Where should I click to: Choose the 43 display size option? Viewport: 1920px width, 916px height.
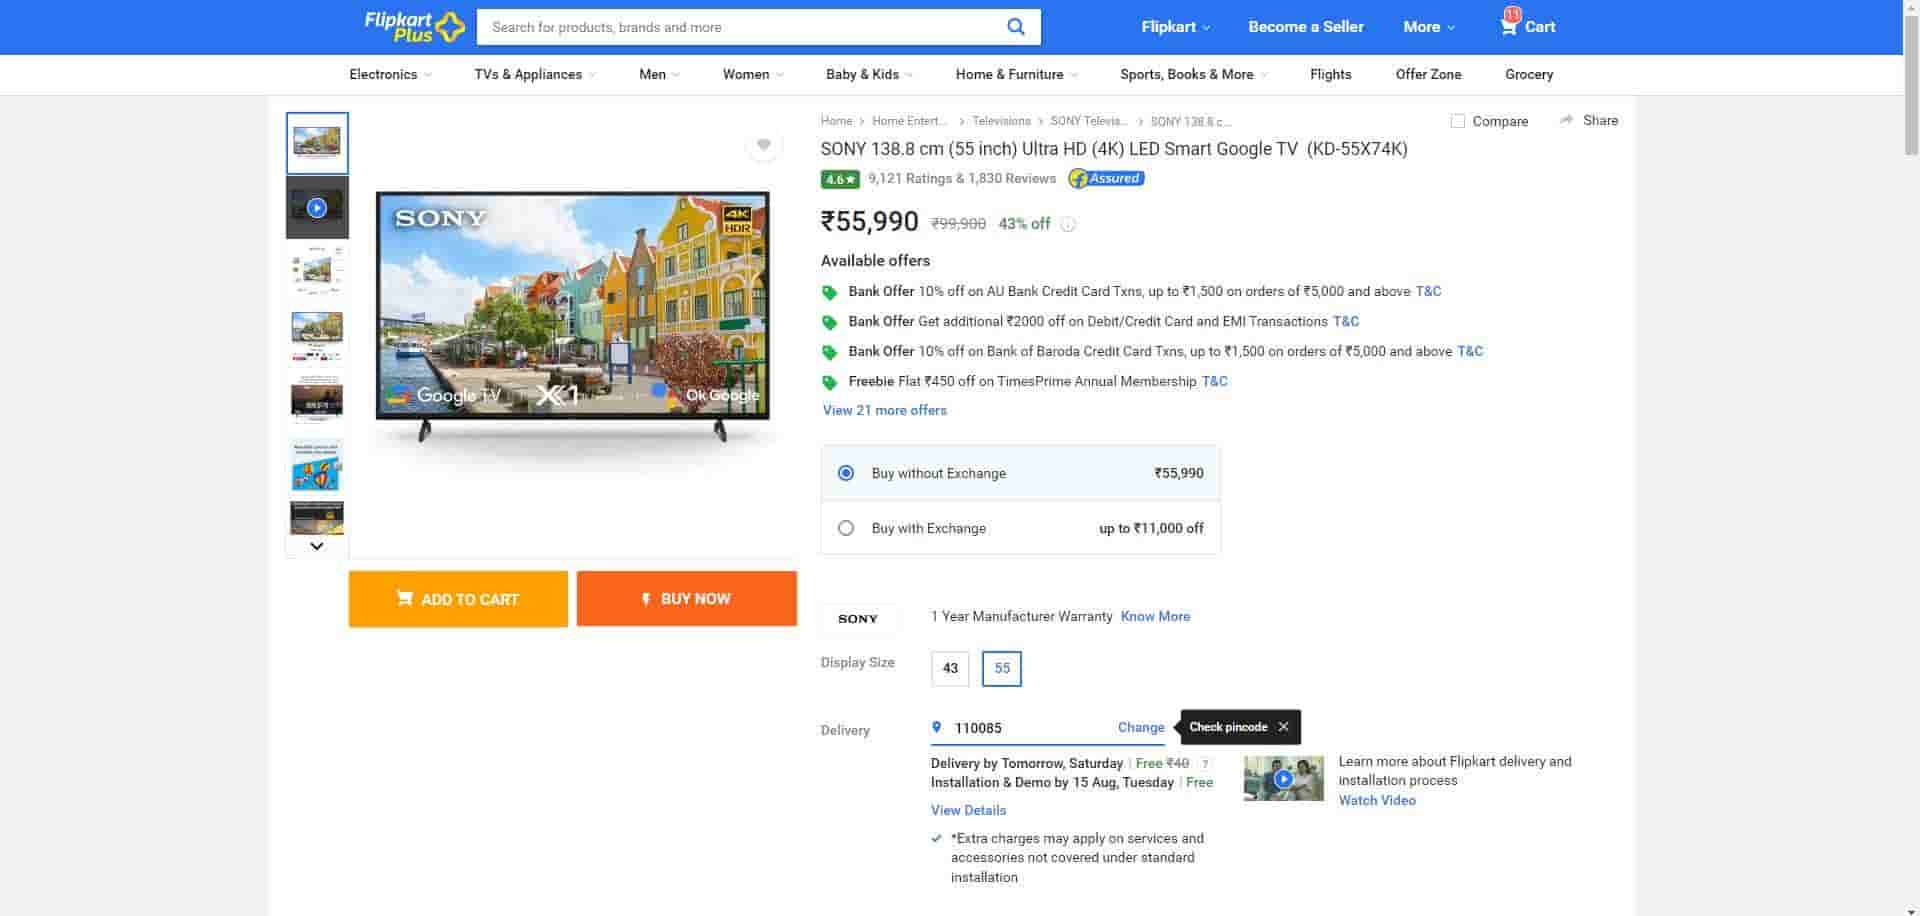(950, 668)
